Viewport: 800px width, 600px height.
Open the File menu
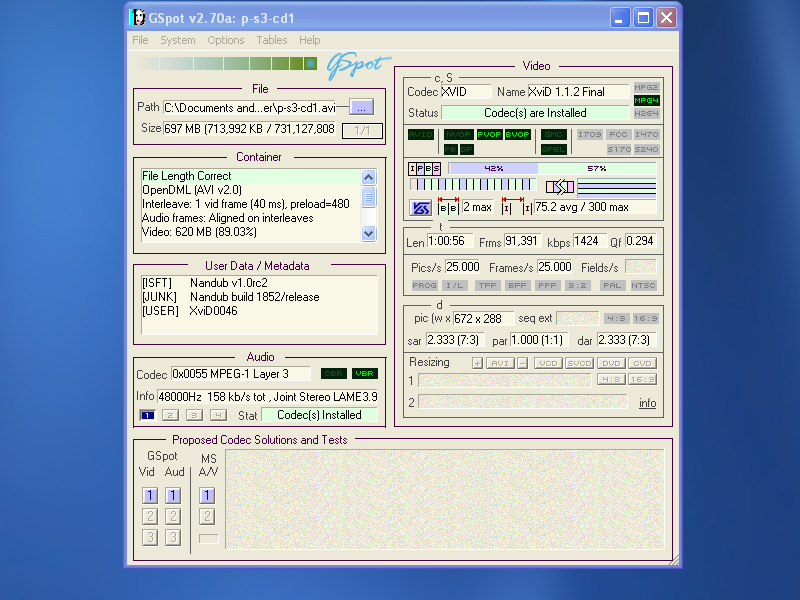[x=140, y=40]
